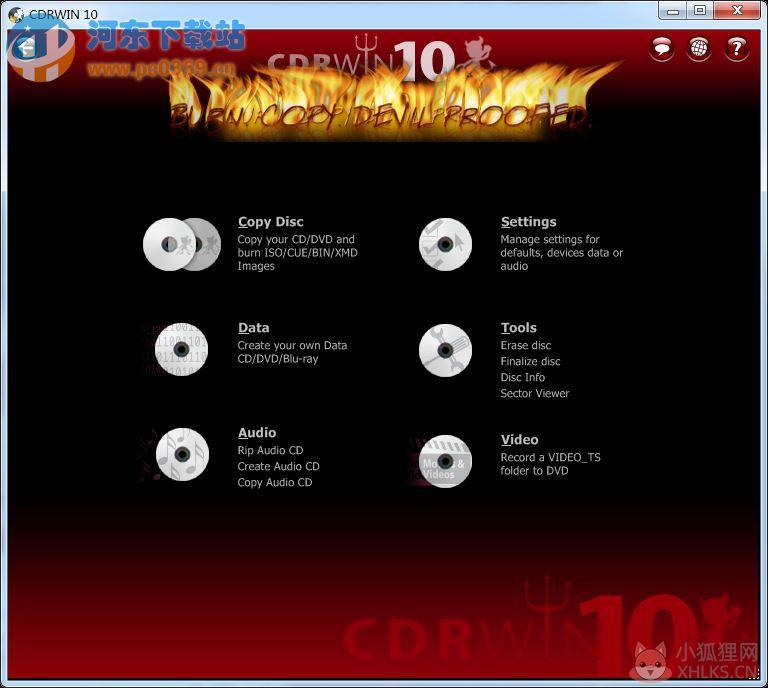
Task: Choose Finalize disc under Tools
Action: pos(530,362)
